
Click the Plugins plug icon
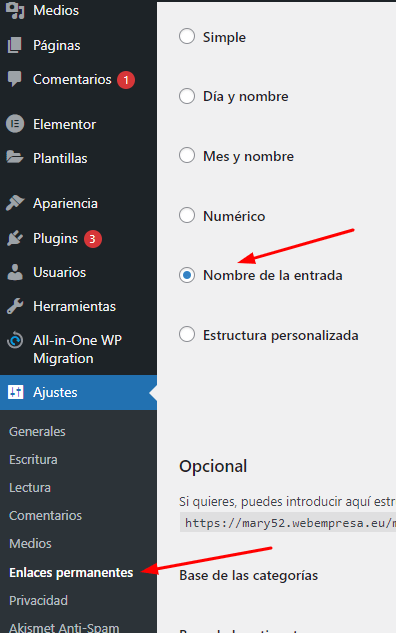(15, 238)
